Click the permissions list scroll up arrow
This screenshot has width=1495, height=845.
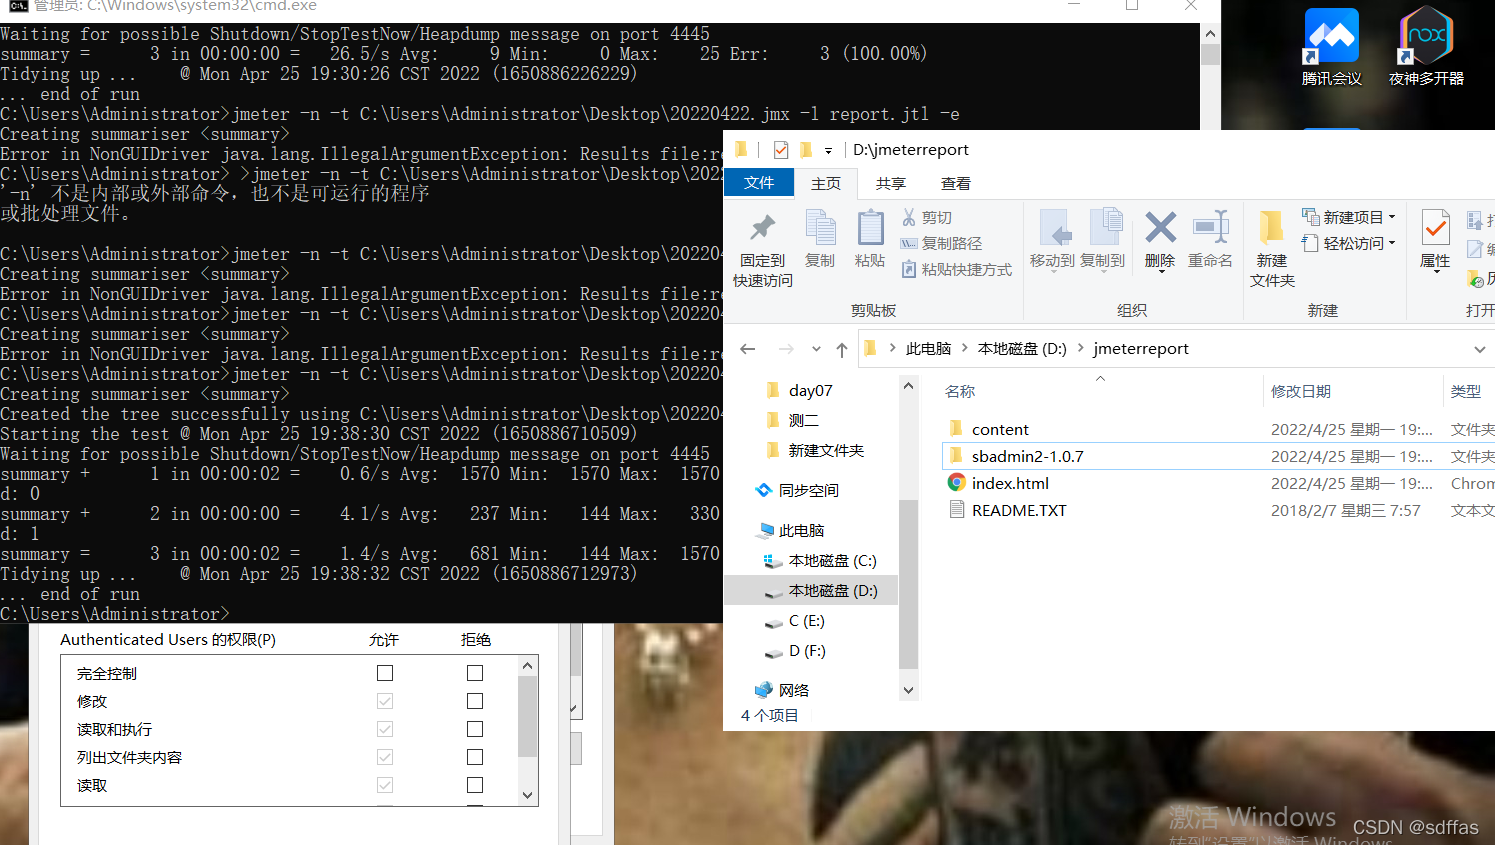528,665
